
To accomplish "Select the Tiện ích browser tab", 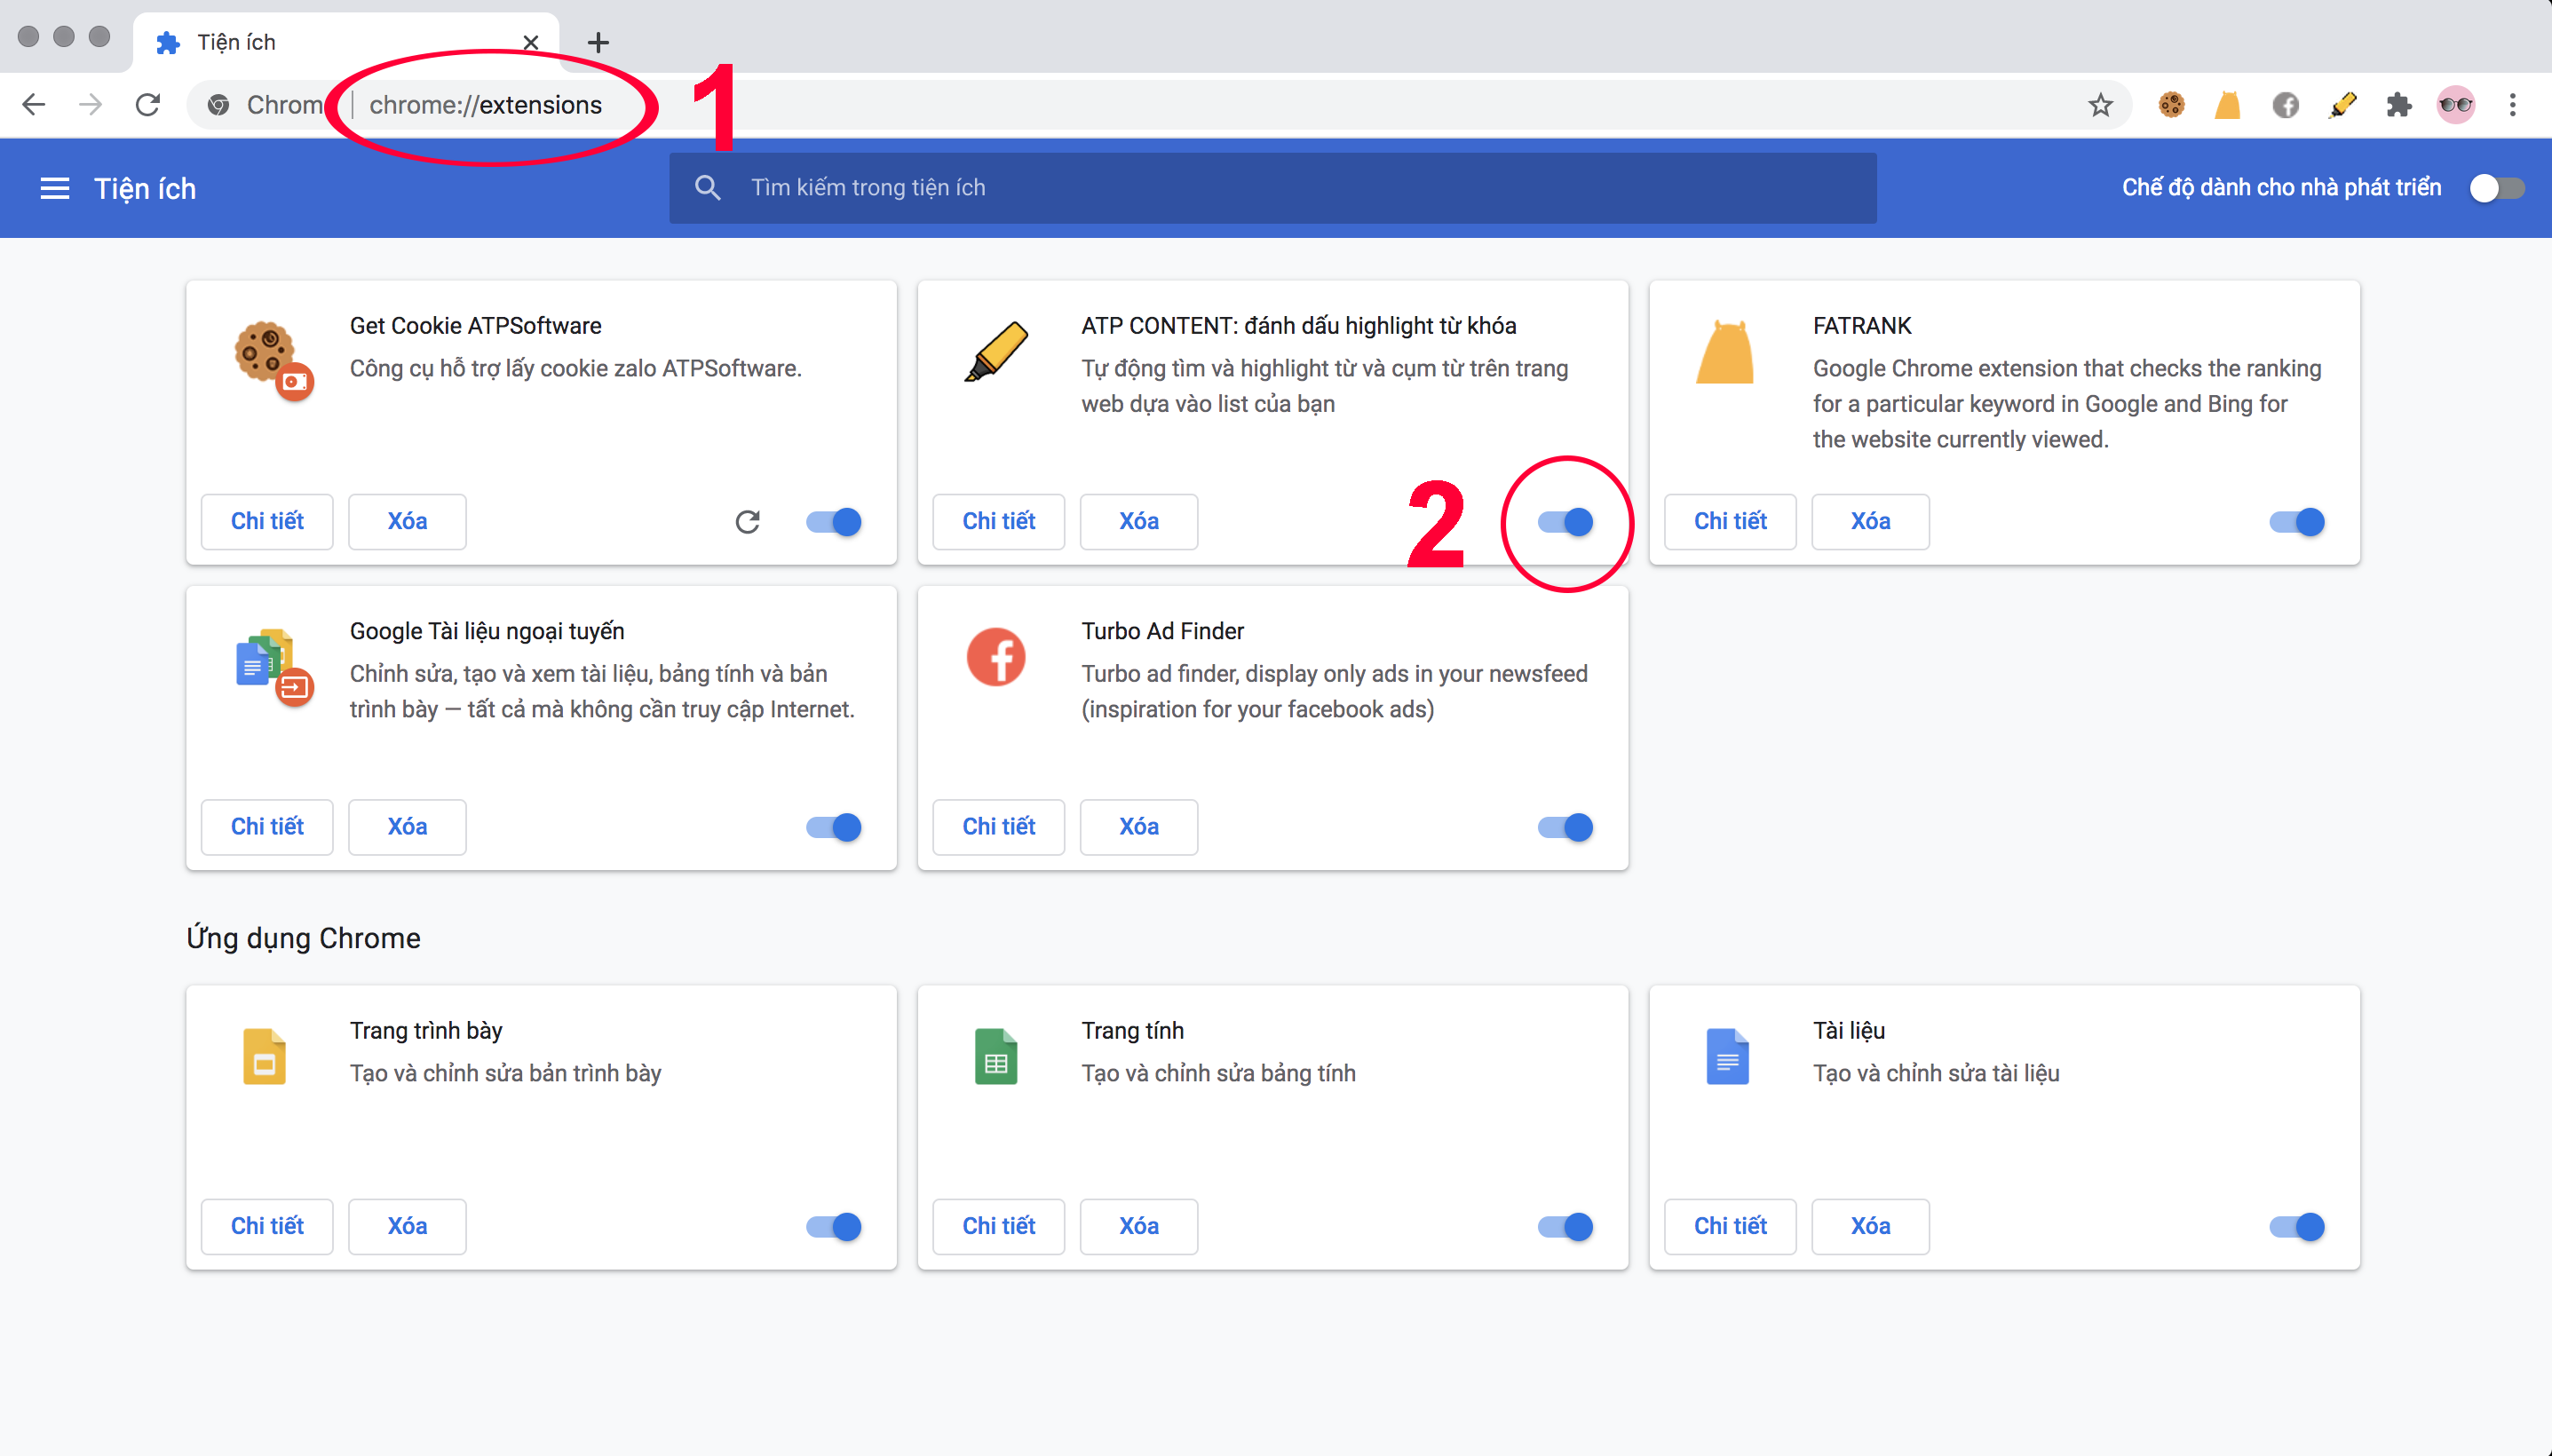I will tap(345, 42).
